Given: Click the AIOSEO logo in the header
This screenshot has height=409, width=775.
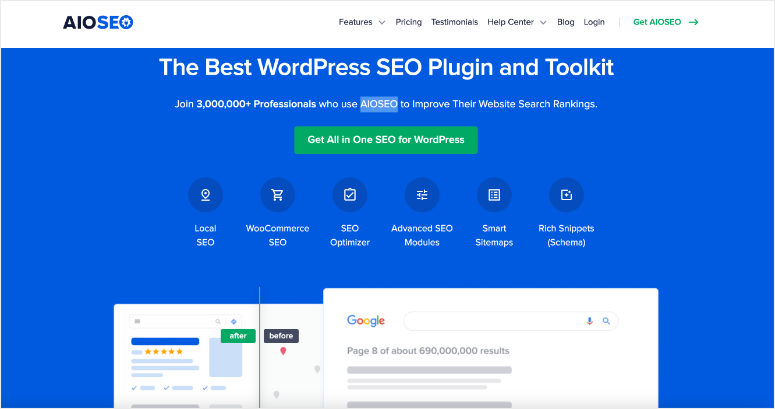Looking at the screenshot, I should (x=98, y=22).
